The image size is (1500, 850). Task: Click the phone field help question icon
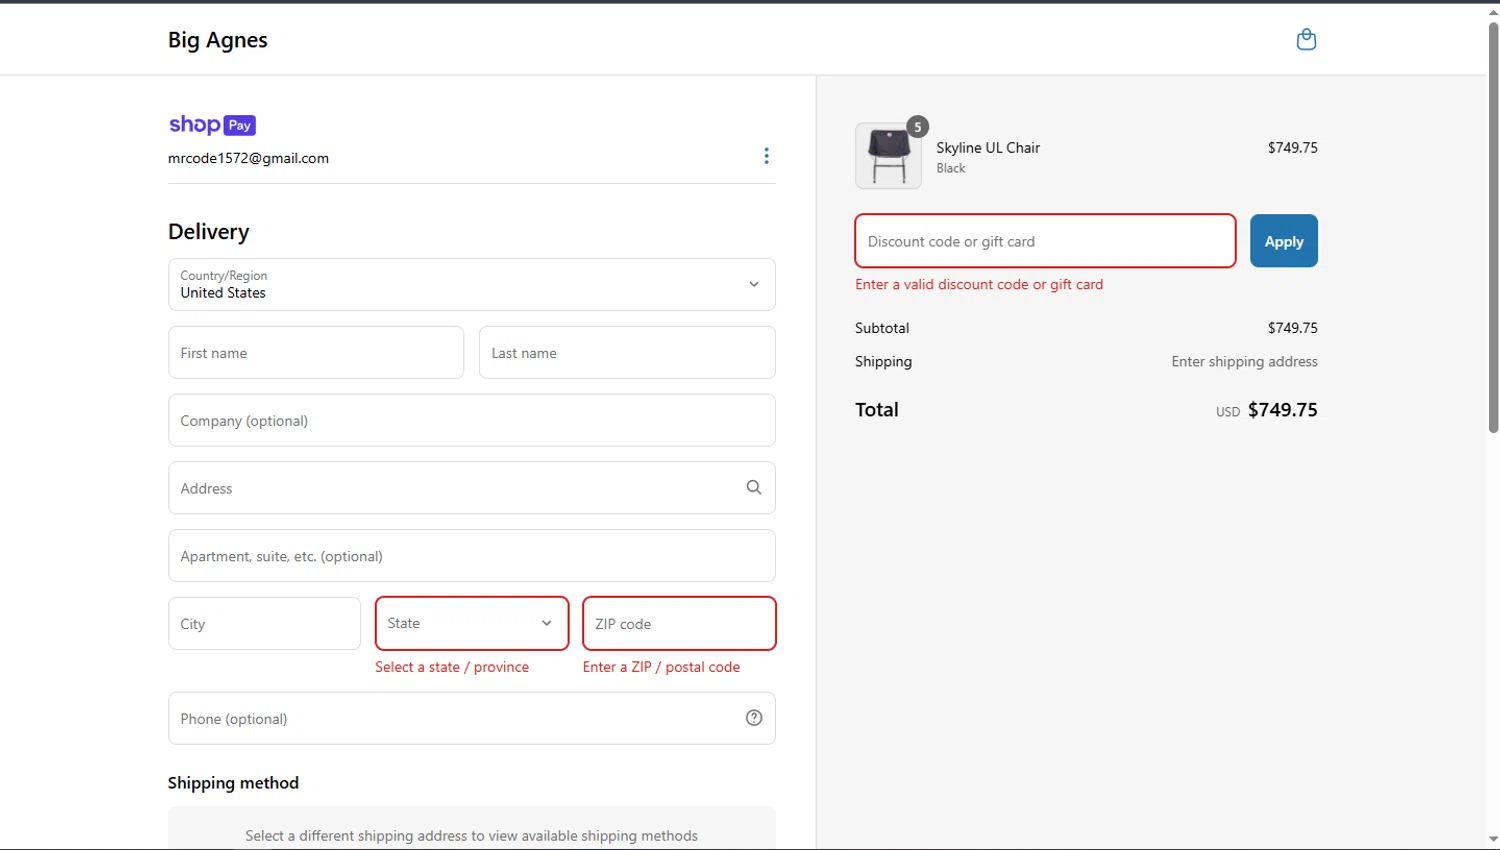click(x=754, y=718)
